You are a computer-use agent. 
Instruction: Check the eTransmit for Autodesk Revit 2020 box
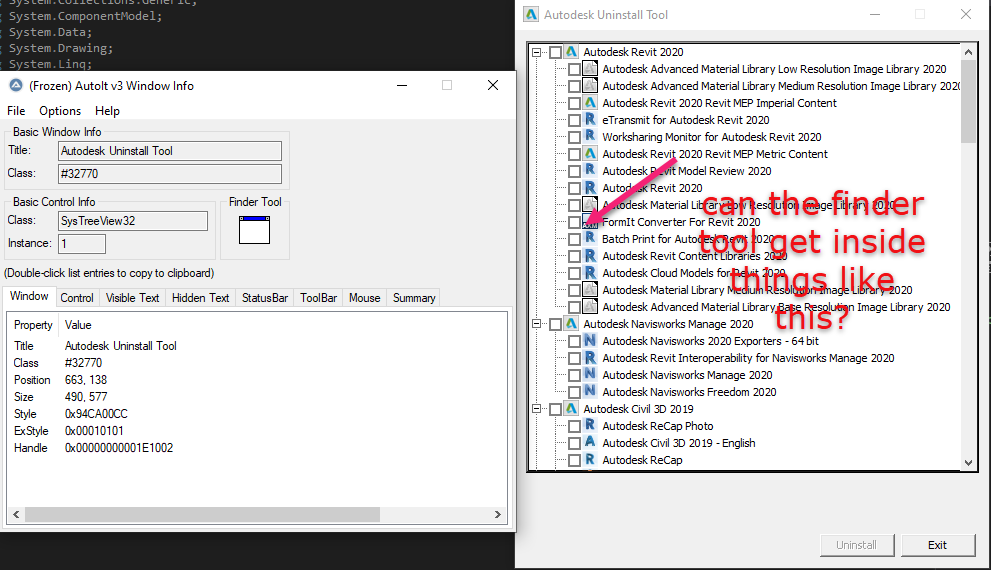click(575, 120)
